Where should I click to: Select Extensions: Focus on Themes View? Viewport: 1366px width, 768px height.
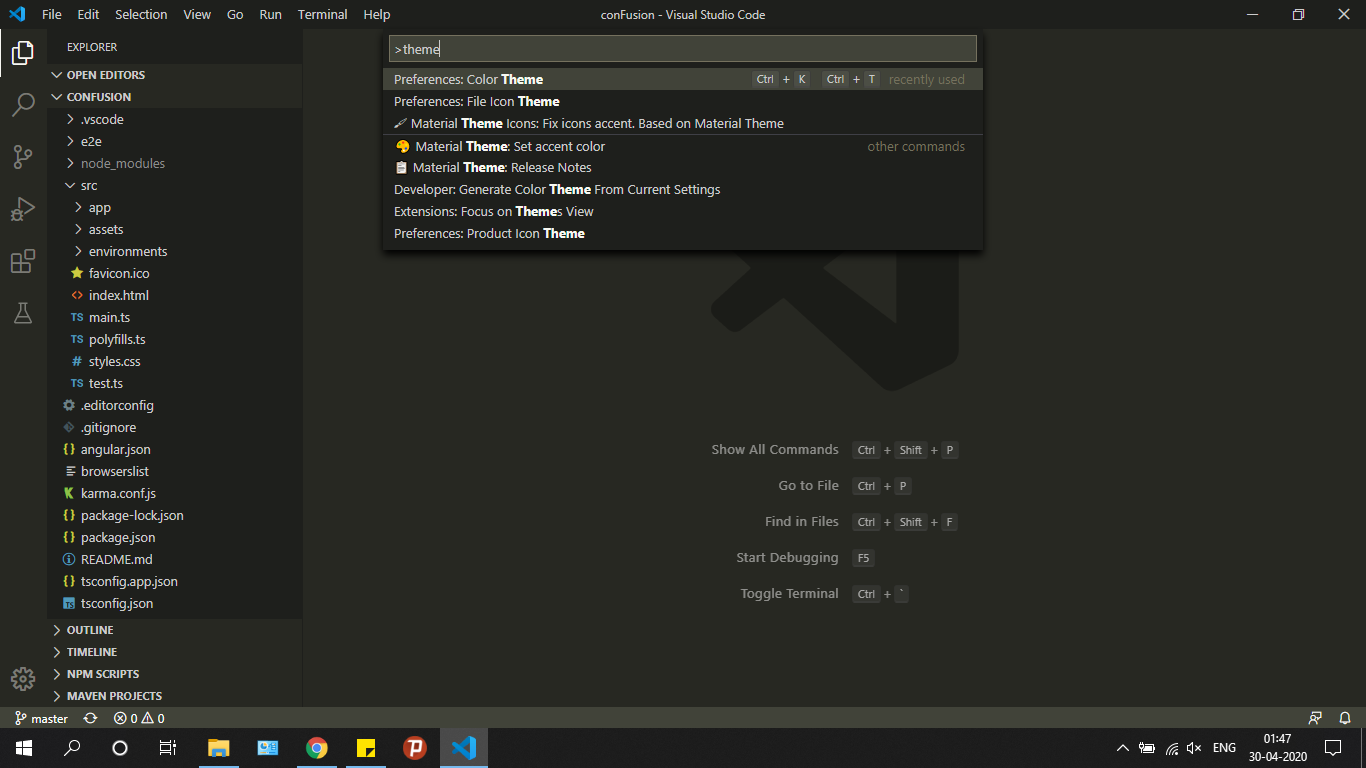coord(683,211)
